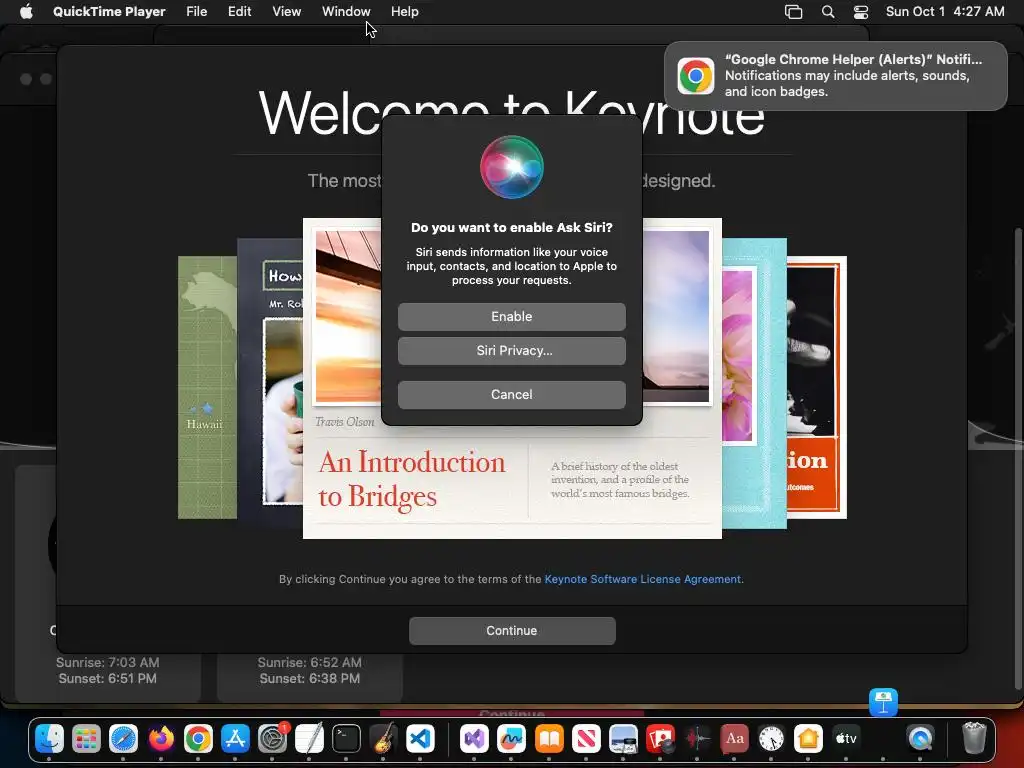Open System Settings with the badge
This screenshot has height=768, width=1024.
click(272, 739)
